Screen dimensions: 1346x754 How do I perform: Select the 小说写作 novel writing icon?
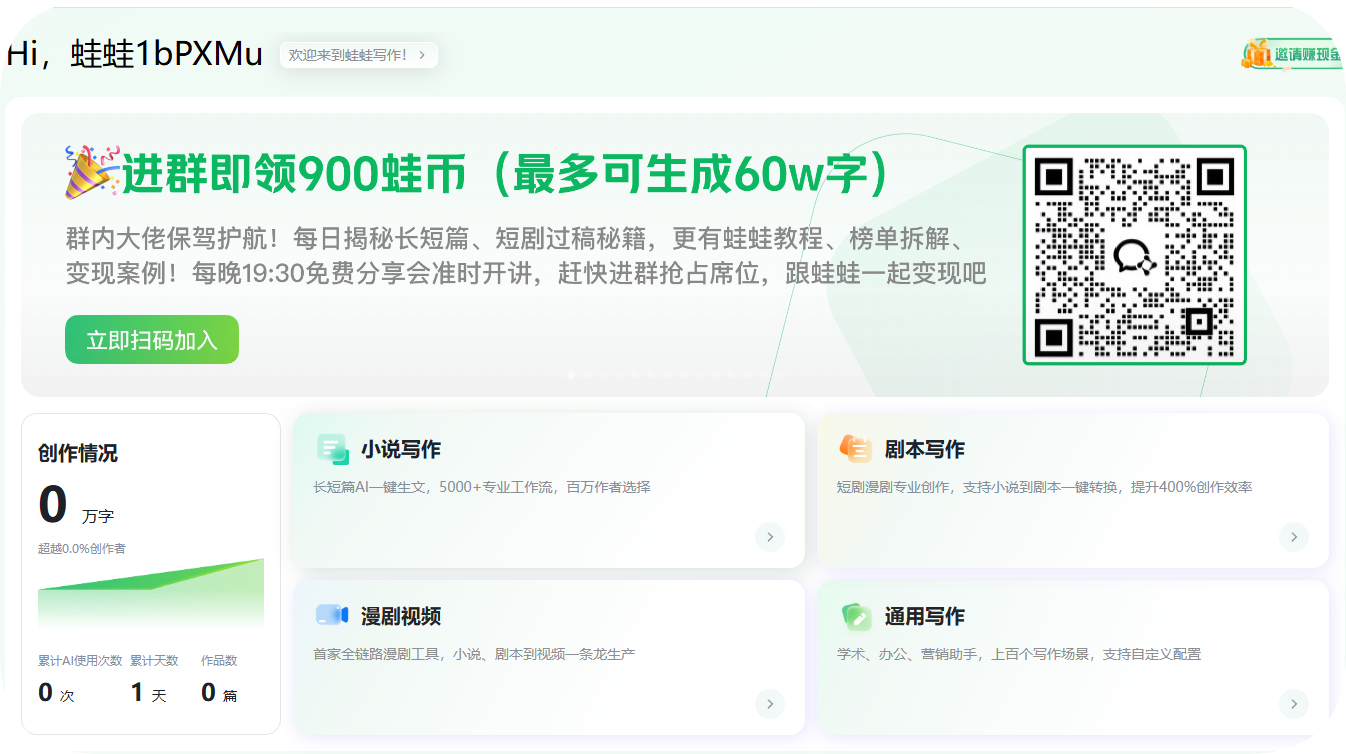tap(331, 449)
